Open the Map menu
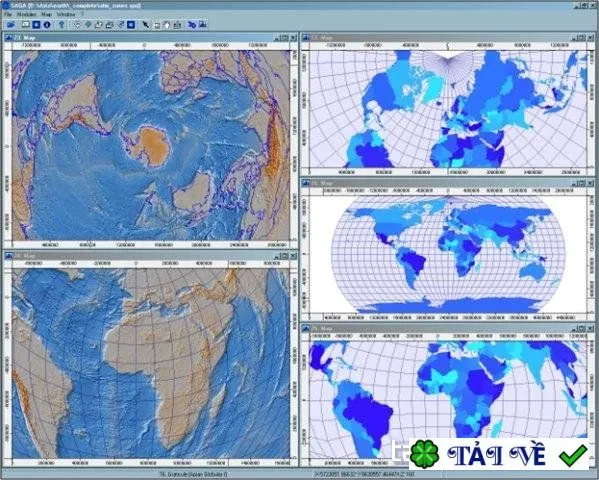The height and width of the screenshot is (480, 599). (x=46, y=15)
